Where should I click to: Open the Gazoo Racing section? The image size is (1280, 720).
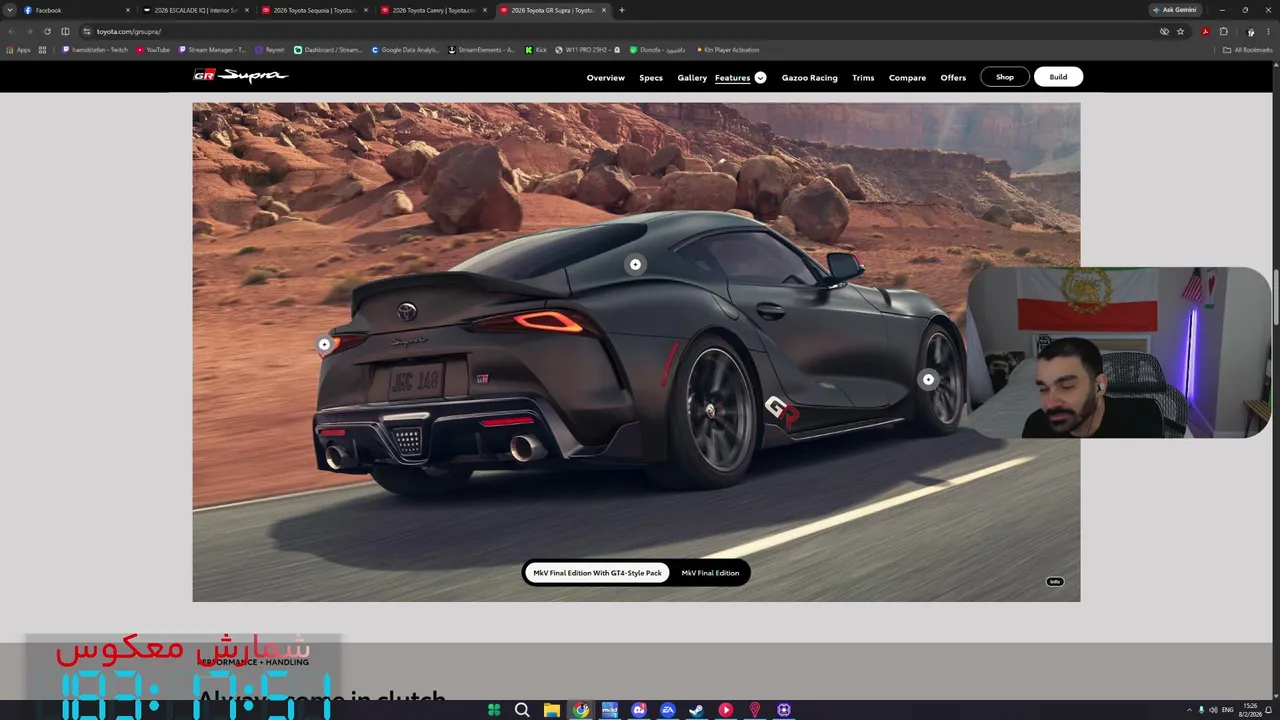click(809, 77)
